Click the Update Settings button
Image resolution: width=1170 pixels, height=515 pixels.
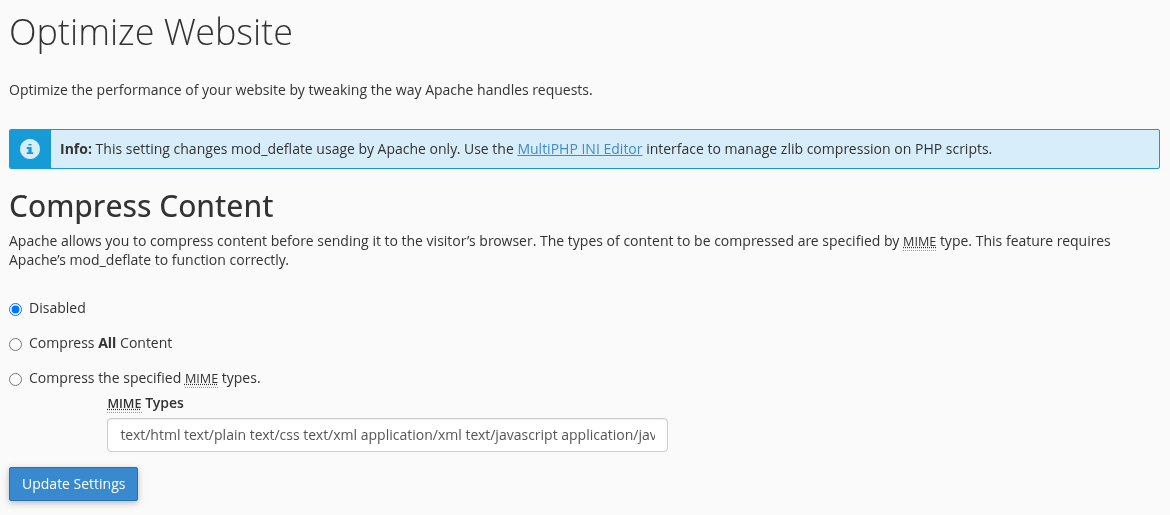click(x=73, y=484)
